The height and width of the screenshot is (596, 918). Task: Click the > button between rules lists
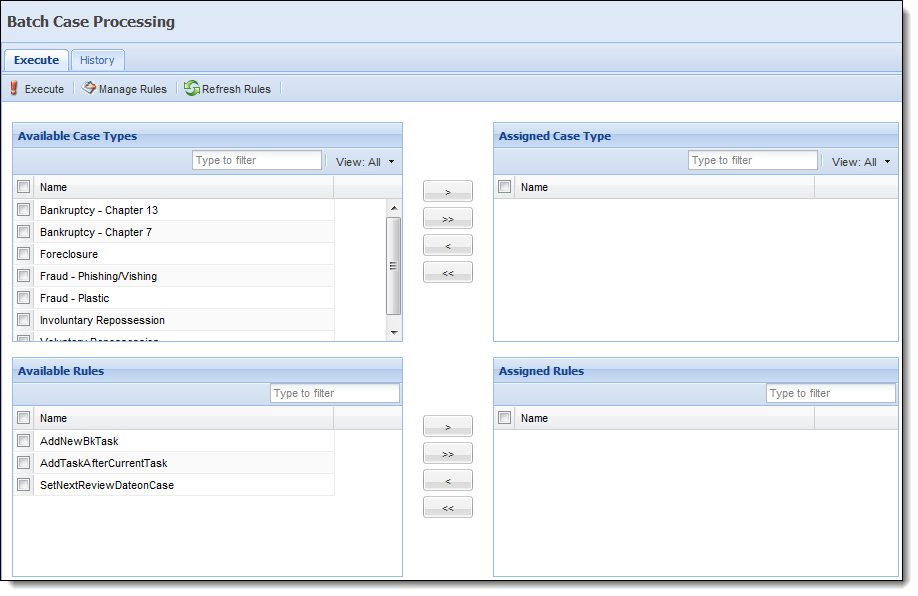coord(448,426)
